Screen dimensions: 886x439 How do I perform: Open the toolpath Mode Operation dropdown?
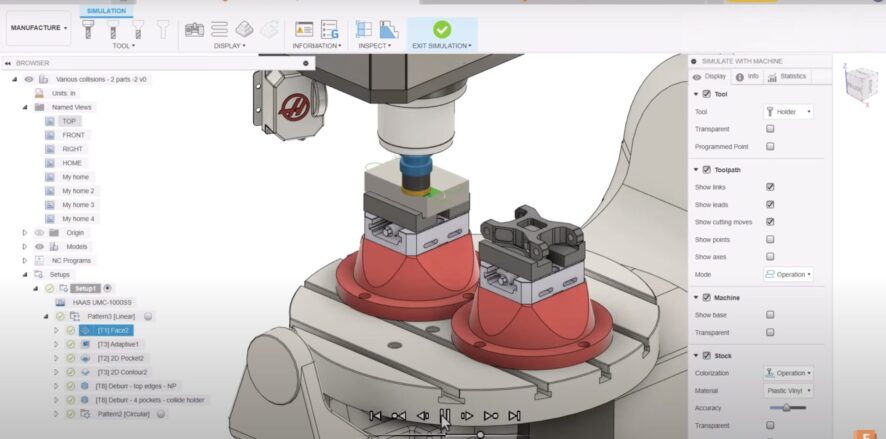click(x=788, y=275)
